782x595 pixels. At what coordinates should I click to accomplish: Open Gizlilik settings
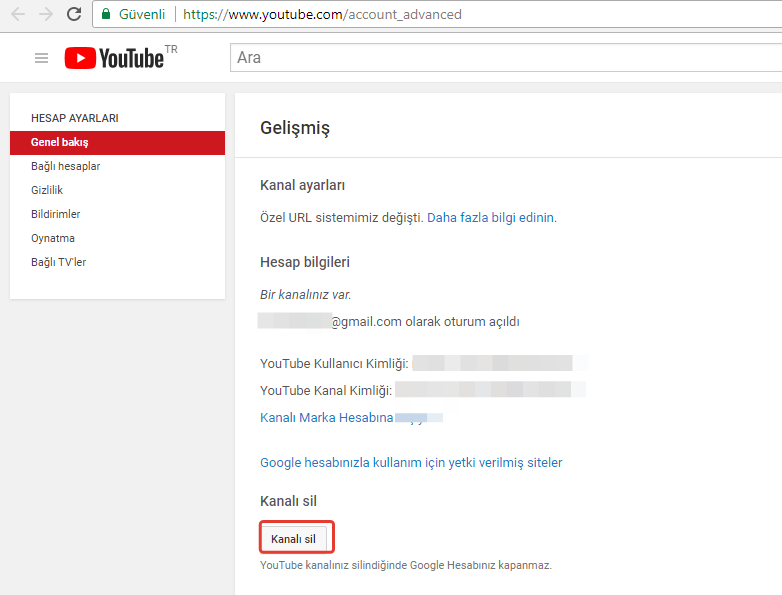[47, 190]
